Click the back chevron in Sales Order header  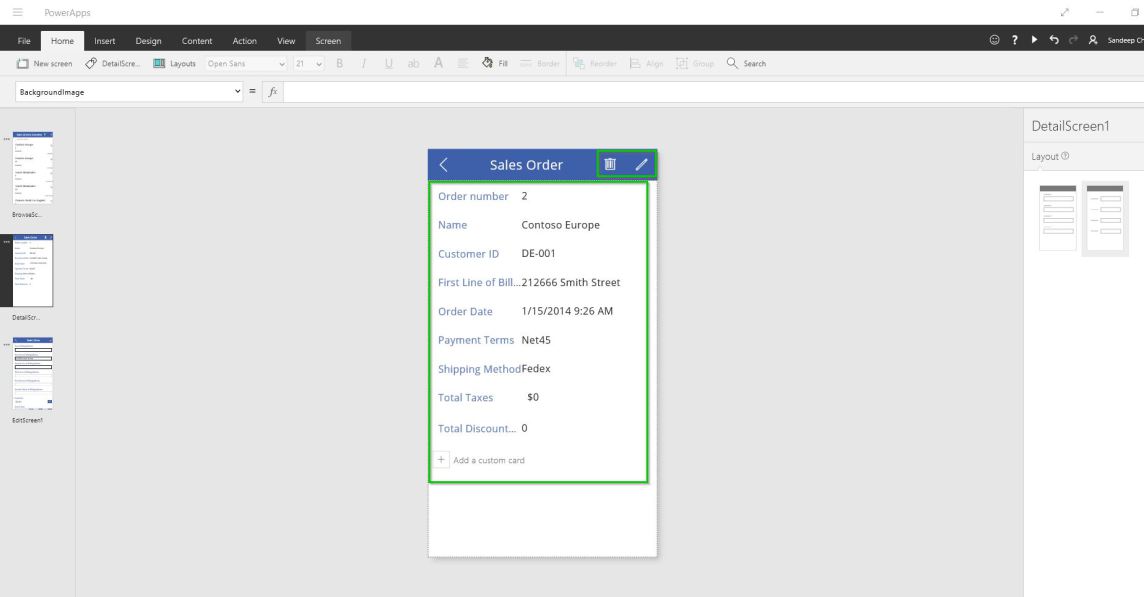click(444, 165)
